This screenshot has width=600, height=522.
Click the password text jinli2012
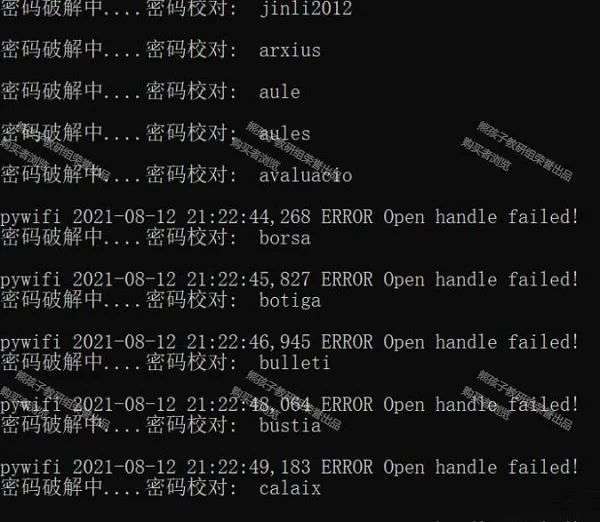click(305, 8)
